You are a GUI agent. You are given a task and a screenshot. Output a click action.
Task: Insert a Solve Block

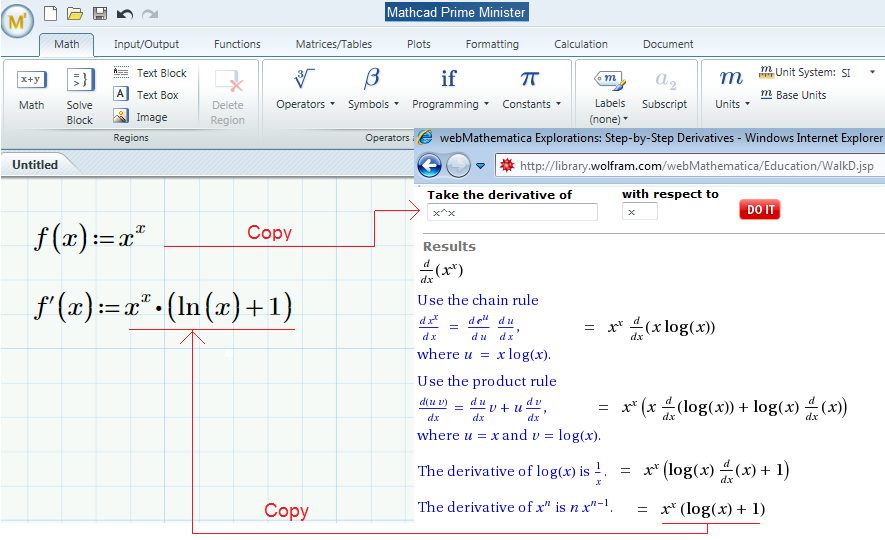pyautogui.click(x=80, y=96)
